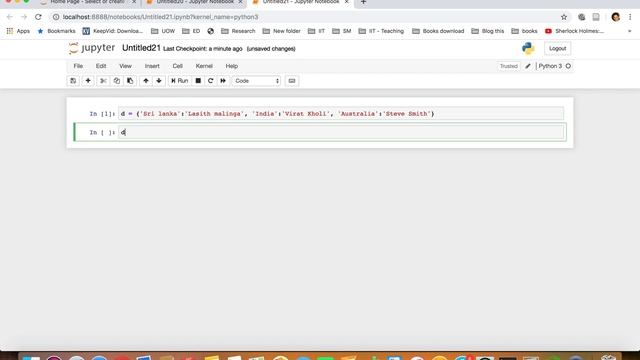Open the UOW bookmarks folder

163,31
